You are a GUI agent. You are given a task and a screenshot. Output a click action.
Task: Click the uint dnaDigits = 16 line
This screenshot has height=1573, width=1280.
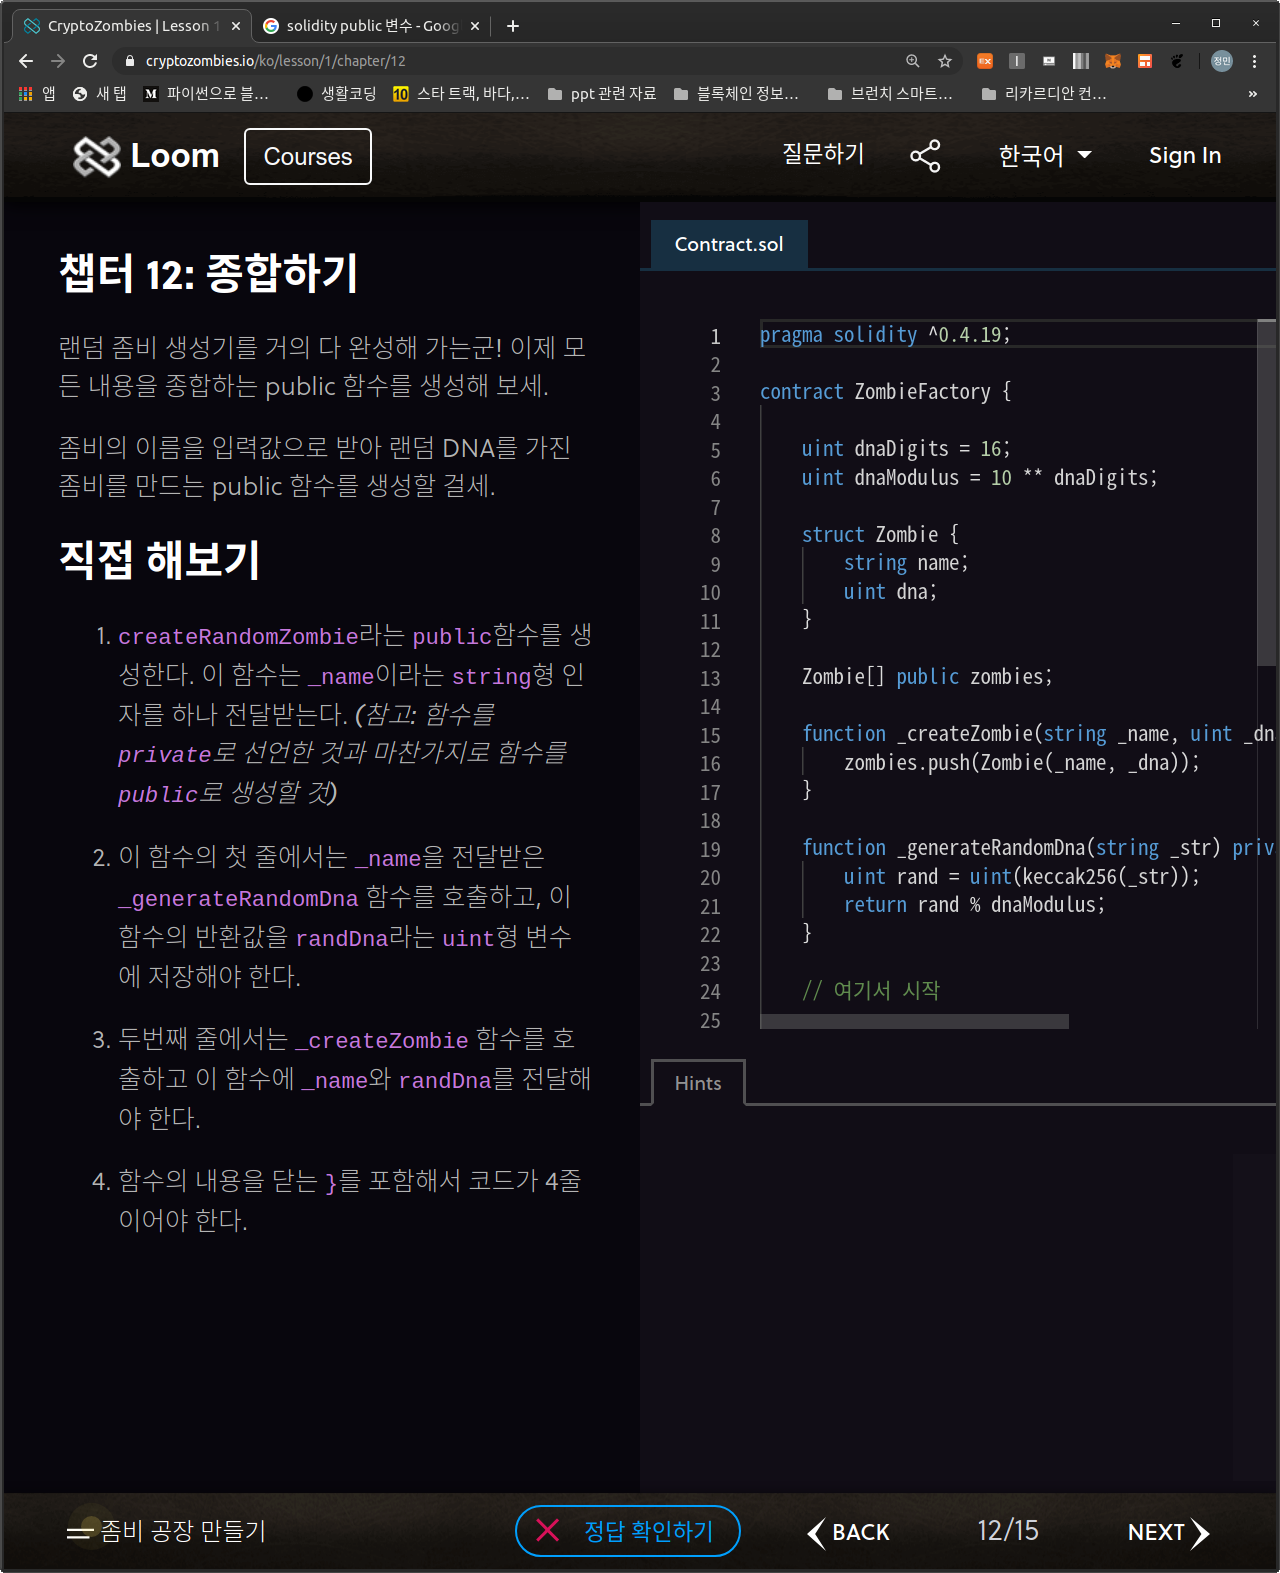click(906, 449)
